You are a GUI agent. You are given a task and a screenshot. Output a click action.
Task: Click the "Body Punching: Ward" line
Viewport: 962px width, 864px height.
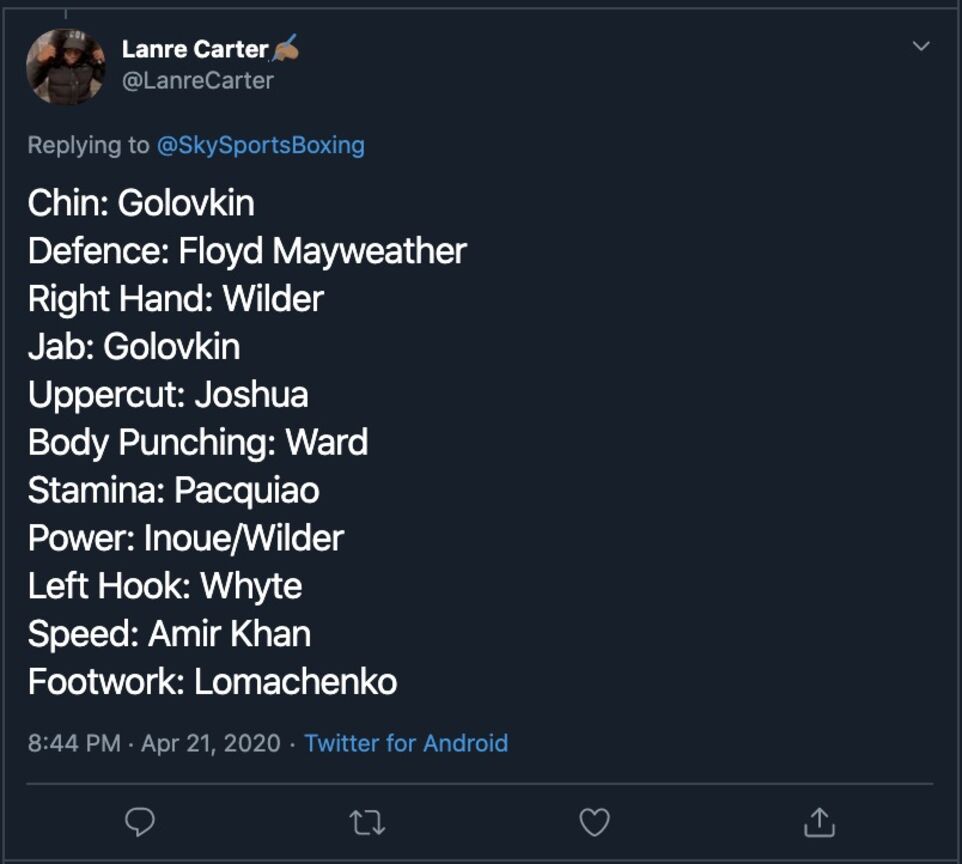(x=198, y=442)
